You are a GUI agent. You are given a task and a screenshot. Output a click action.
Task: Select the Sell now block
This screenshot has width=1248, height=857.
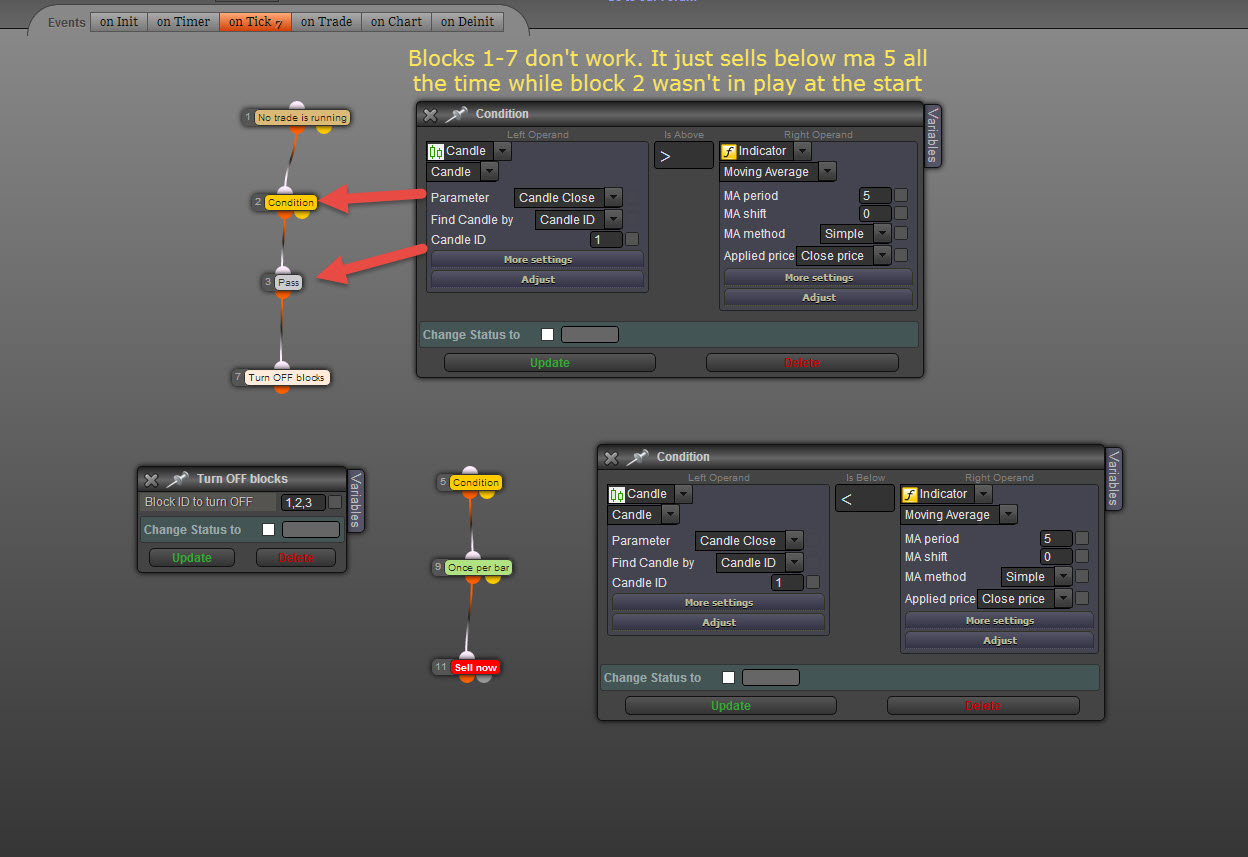click(x=476, y=667)
